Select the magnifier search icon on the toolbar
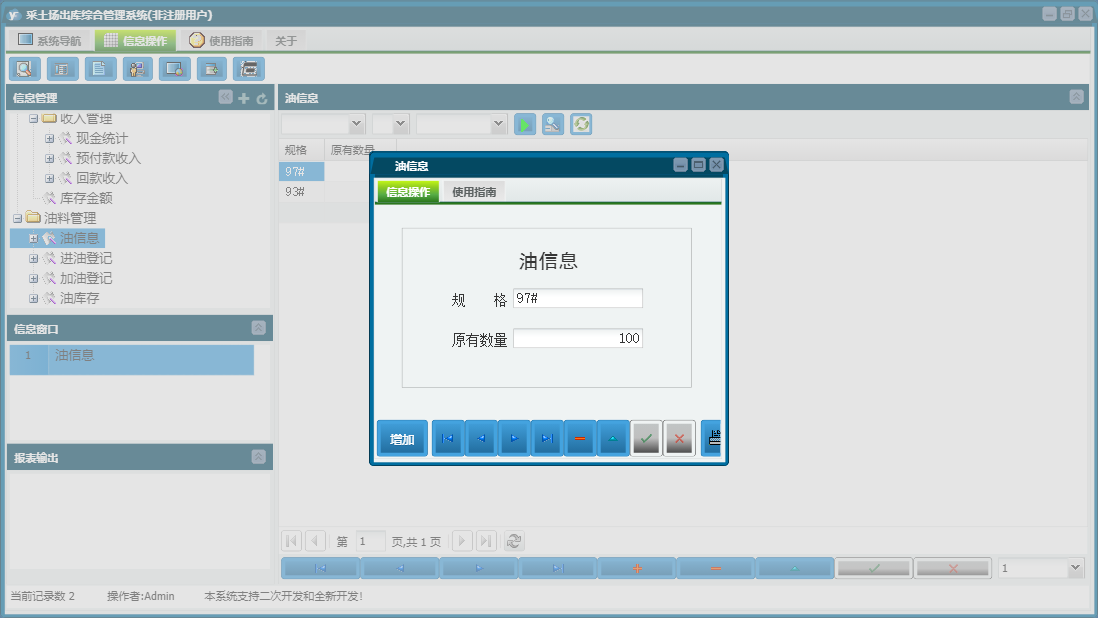 pyautogui.click(x=24, y=68)
